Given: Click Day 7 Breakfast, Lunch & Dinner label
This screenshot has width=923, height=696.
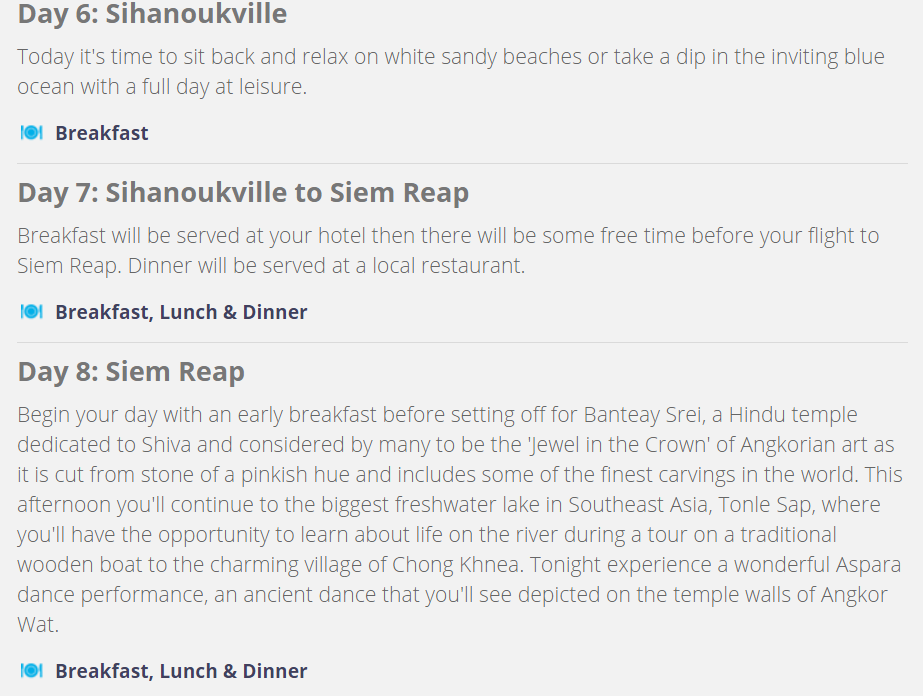Looking at the screenshot, I should point(181,312).
